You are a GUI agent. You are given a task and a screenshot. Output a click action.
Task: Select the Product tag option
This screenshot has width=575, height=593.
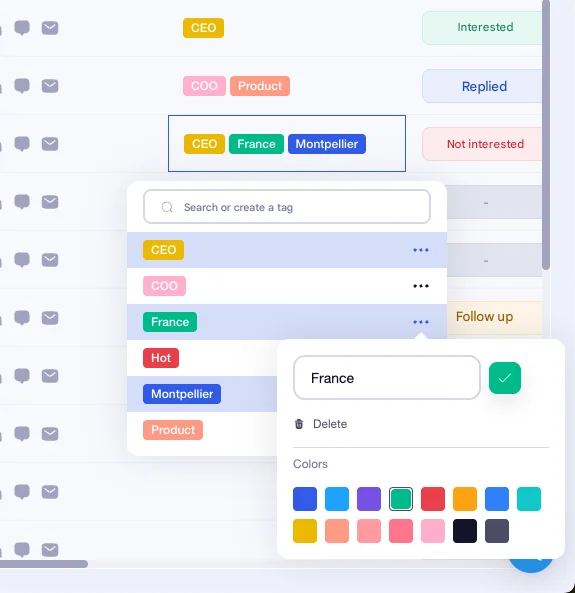[173, 430]
